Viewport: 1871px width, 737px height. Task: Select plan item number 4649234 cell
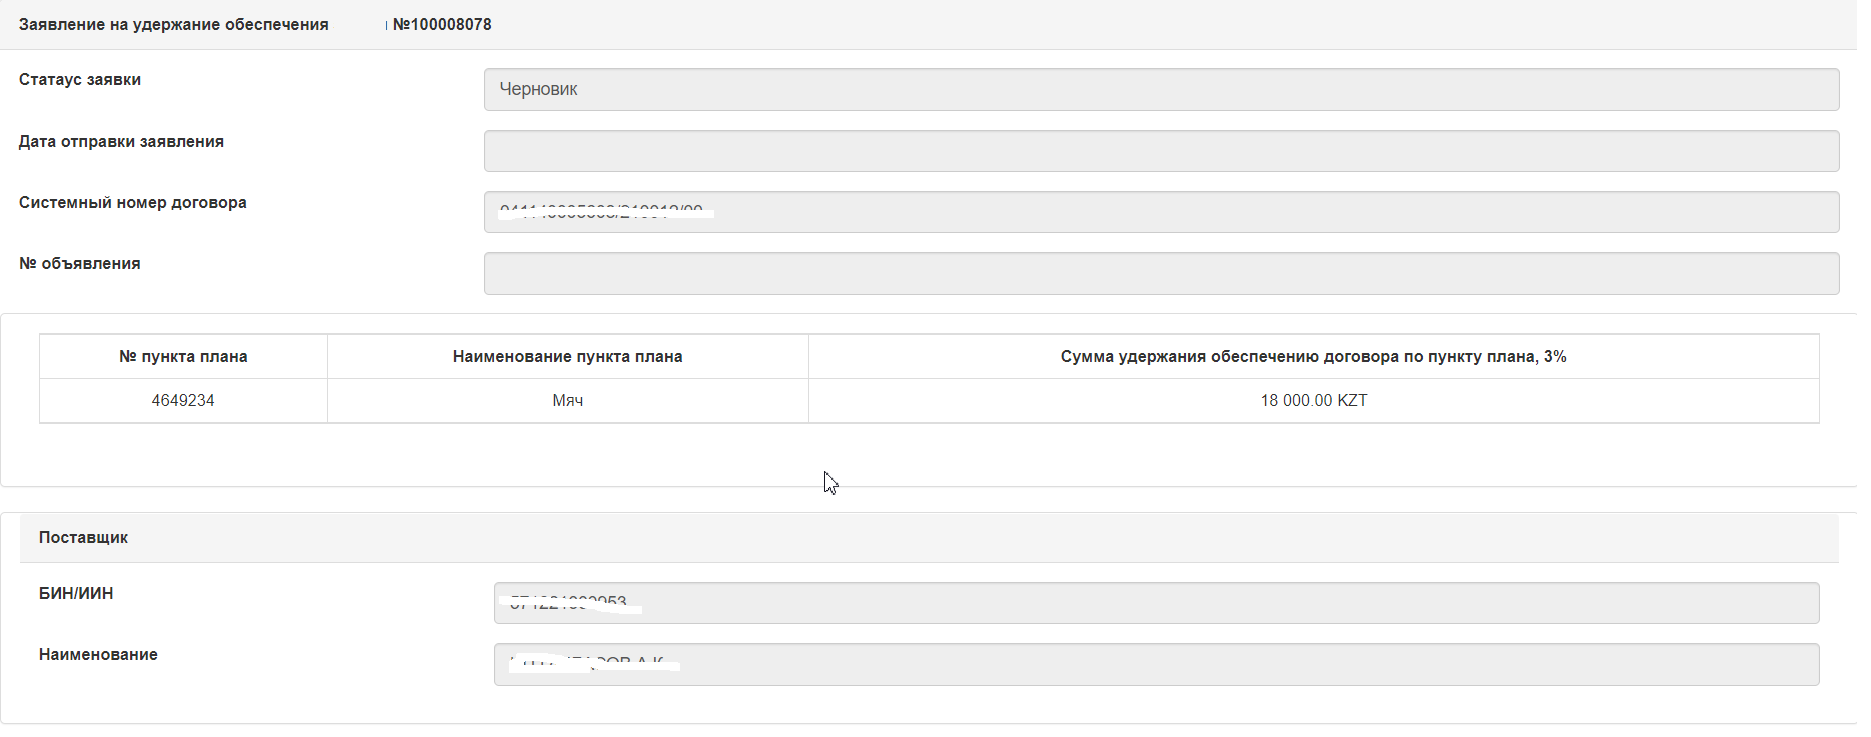tap(183, 401)
